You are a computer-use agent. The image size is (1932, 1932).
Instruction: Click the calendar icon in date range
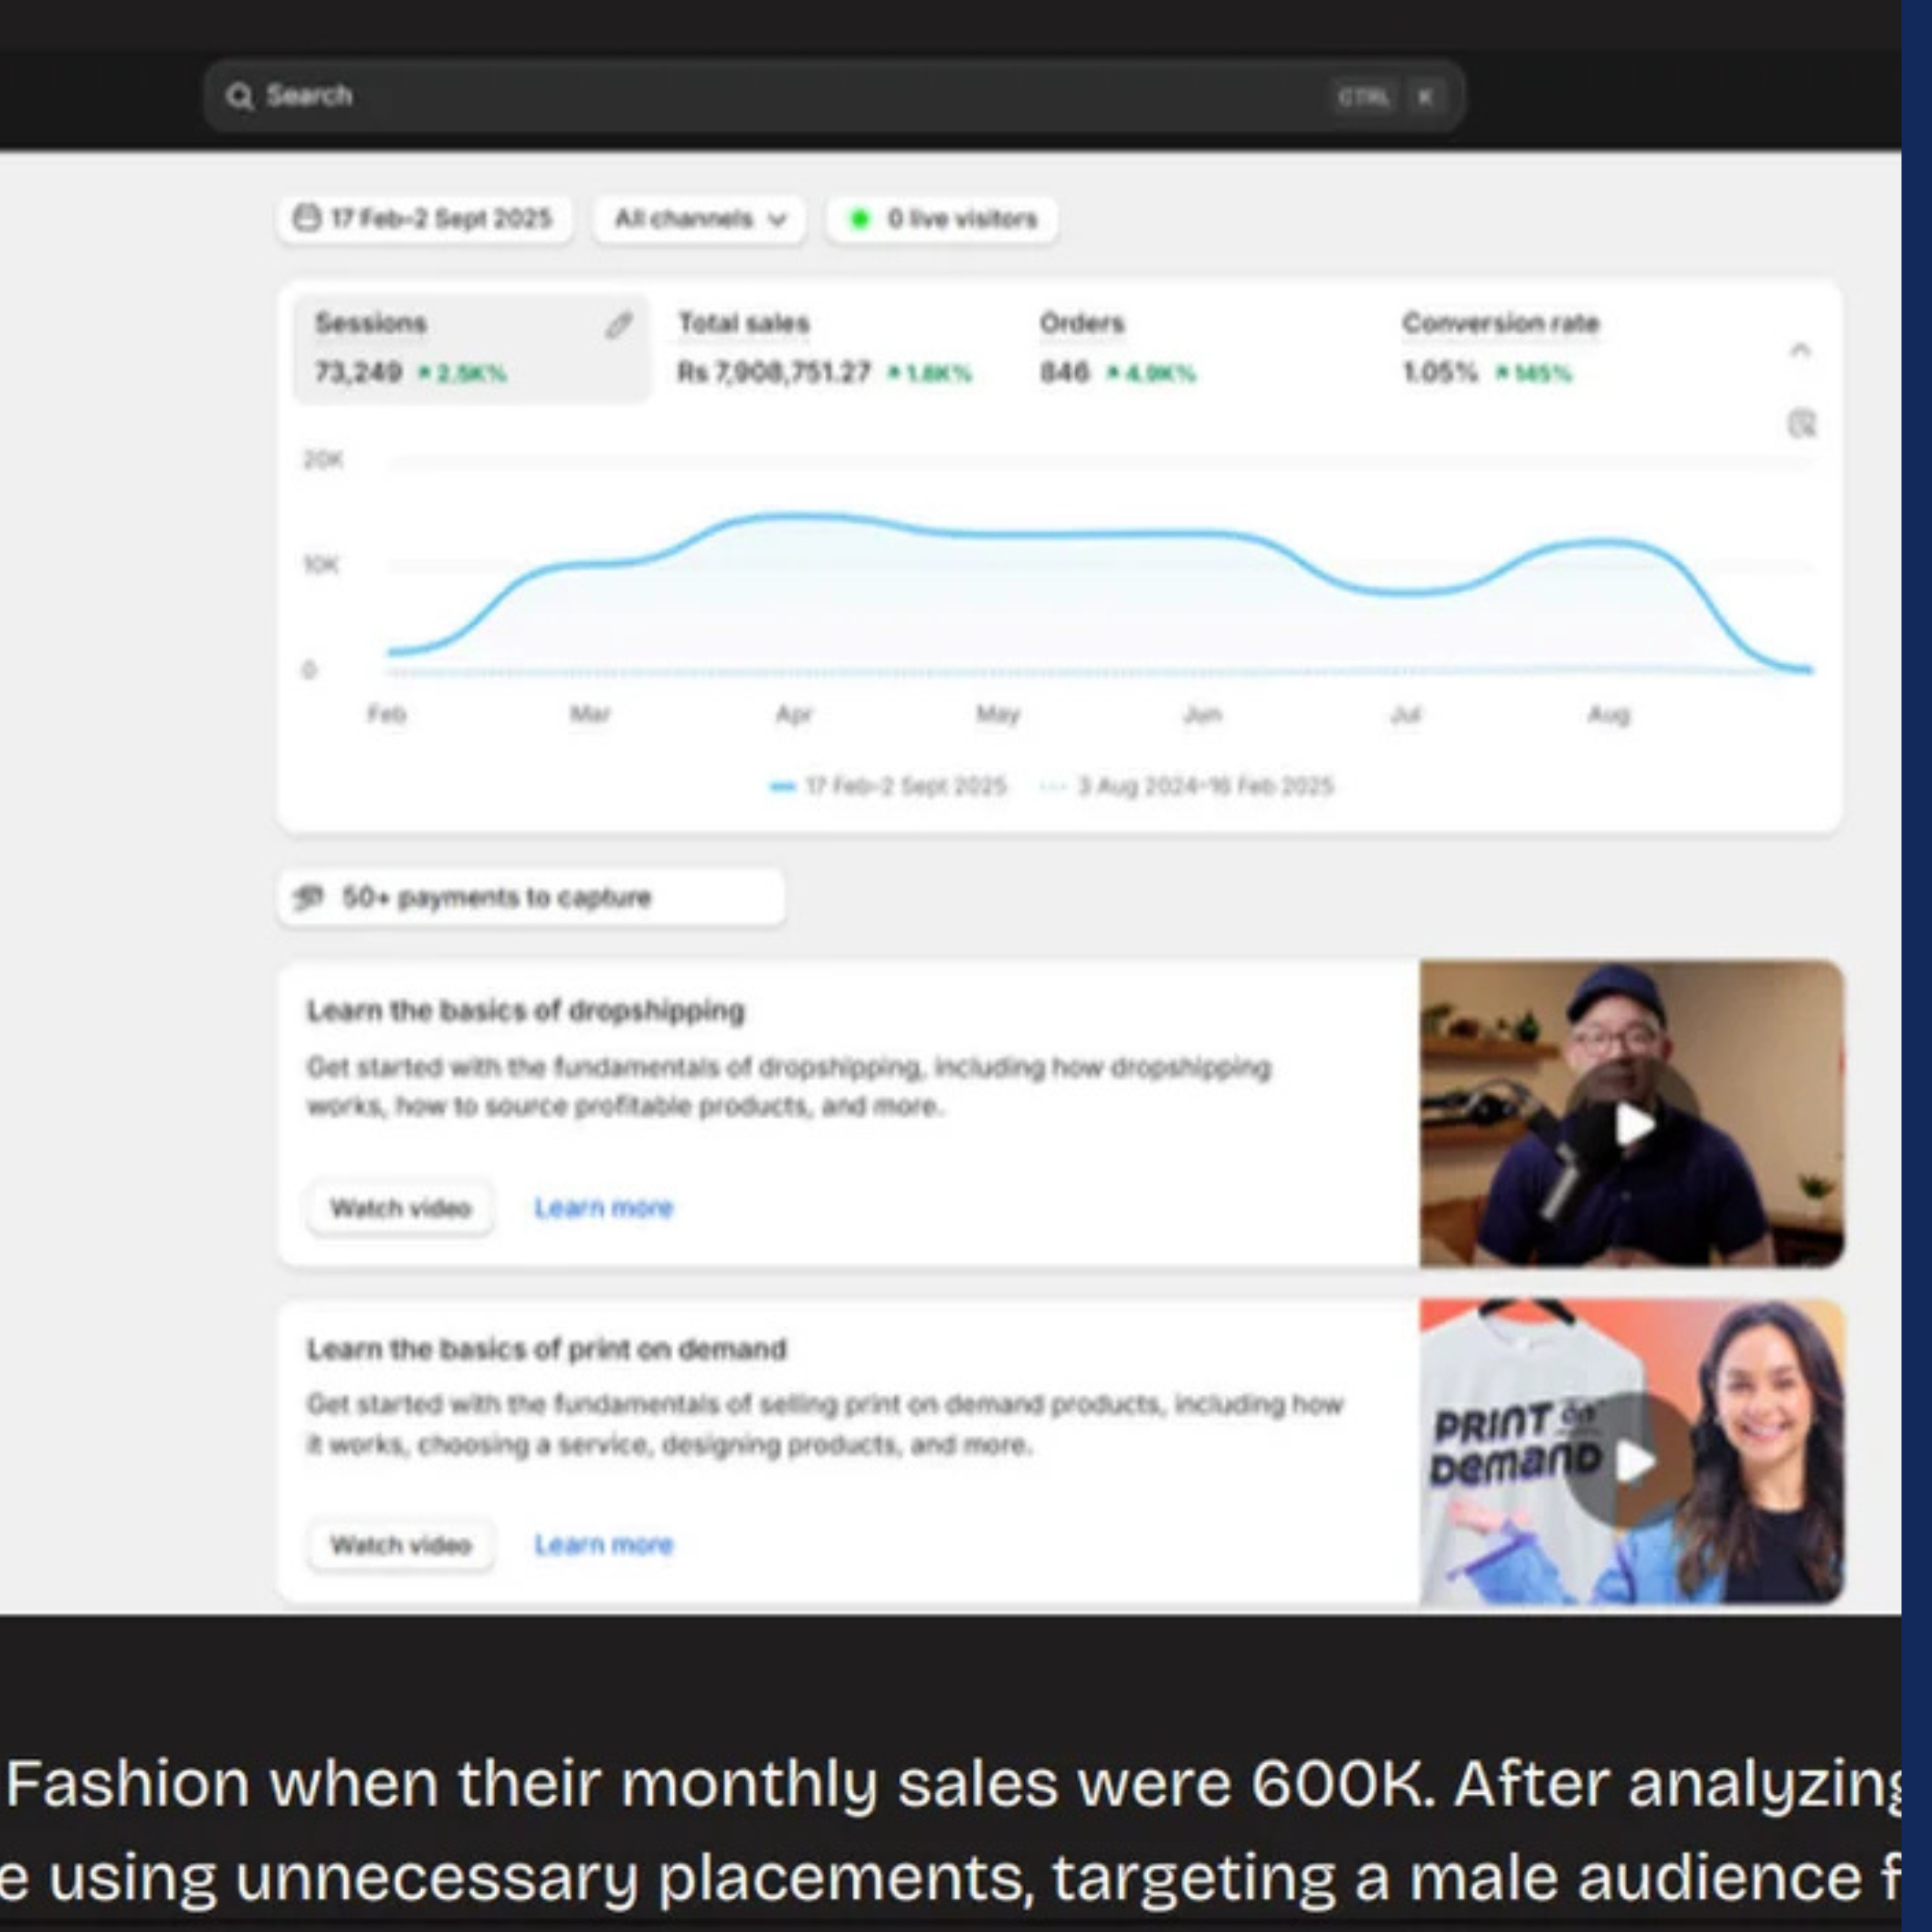click(x=307, y=218)
